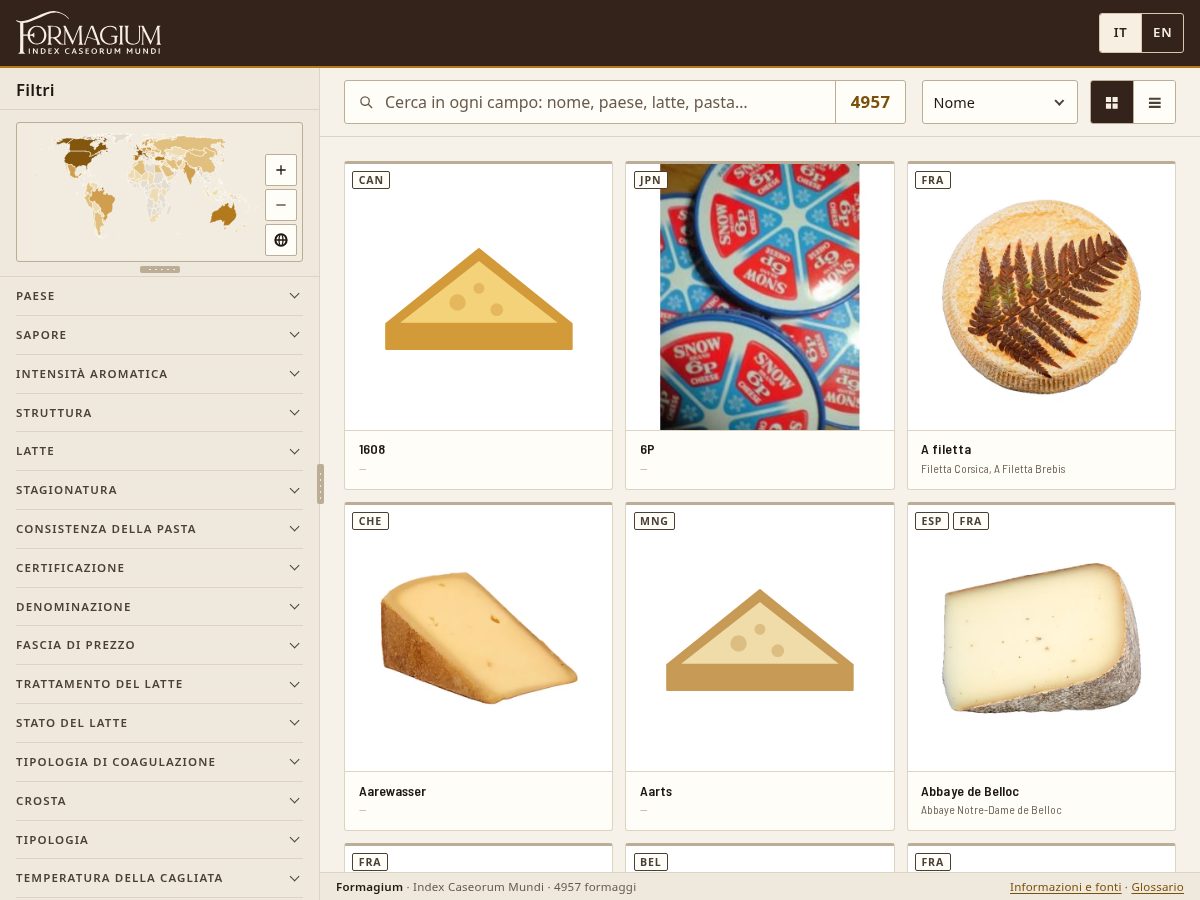This screenshot has height=900, width=1200.
Task: Expand the Fascia di Prezzo filter
Action: pyautogui.click(x=159, y=645)
